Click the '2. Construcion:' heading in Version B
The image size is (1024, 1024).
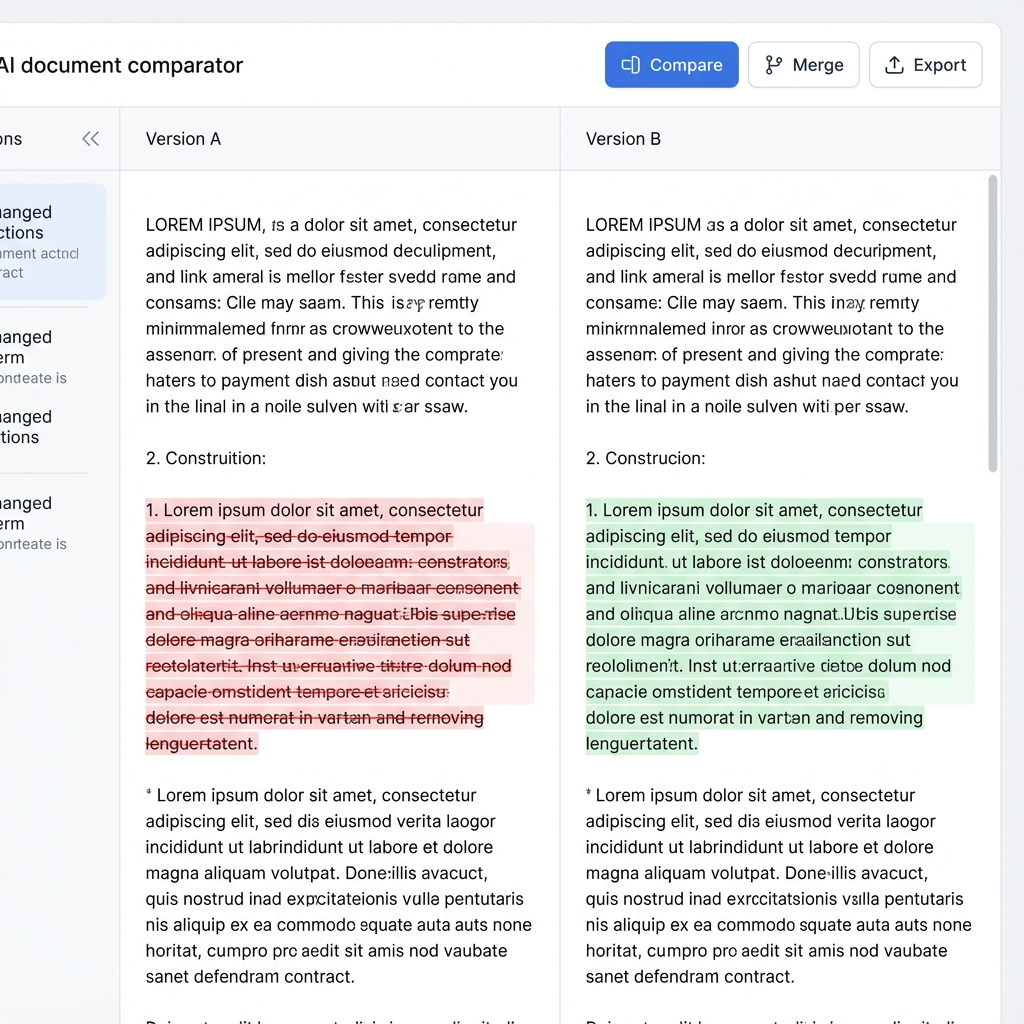(644, 458)
